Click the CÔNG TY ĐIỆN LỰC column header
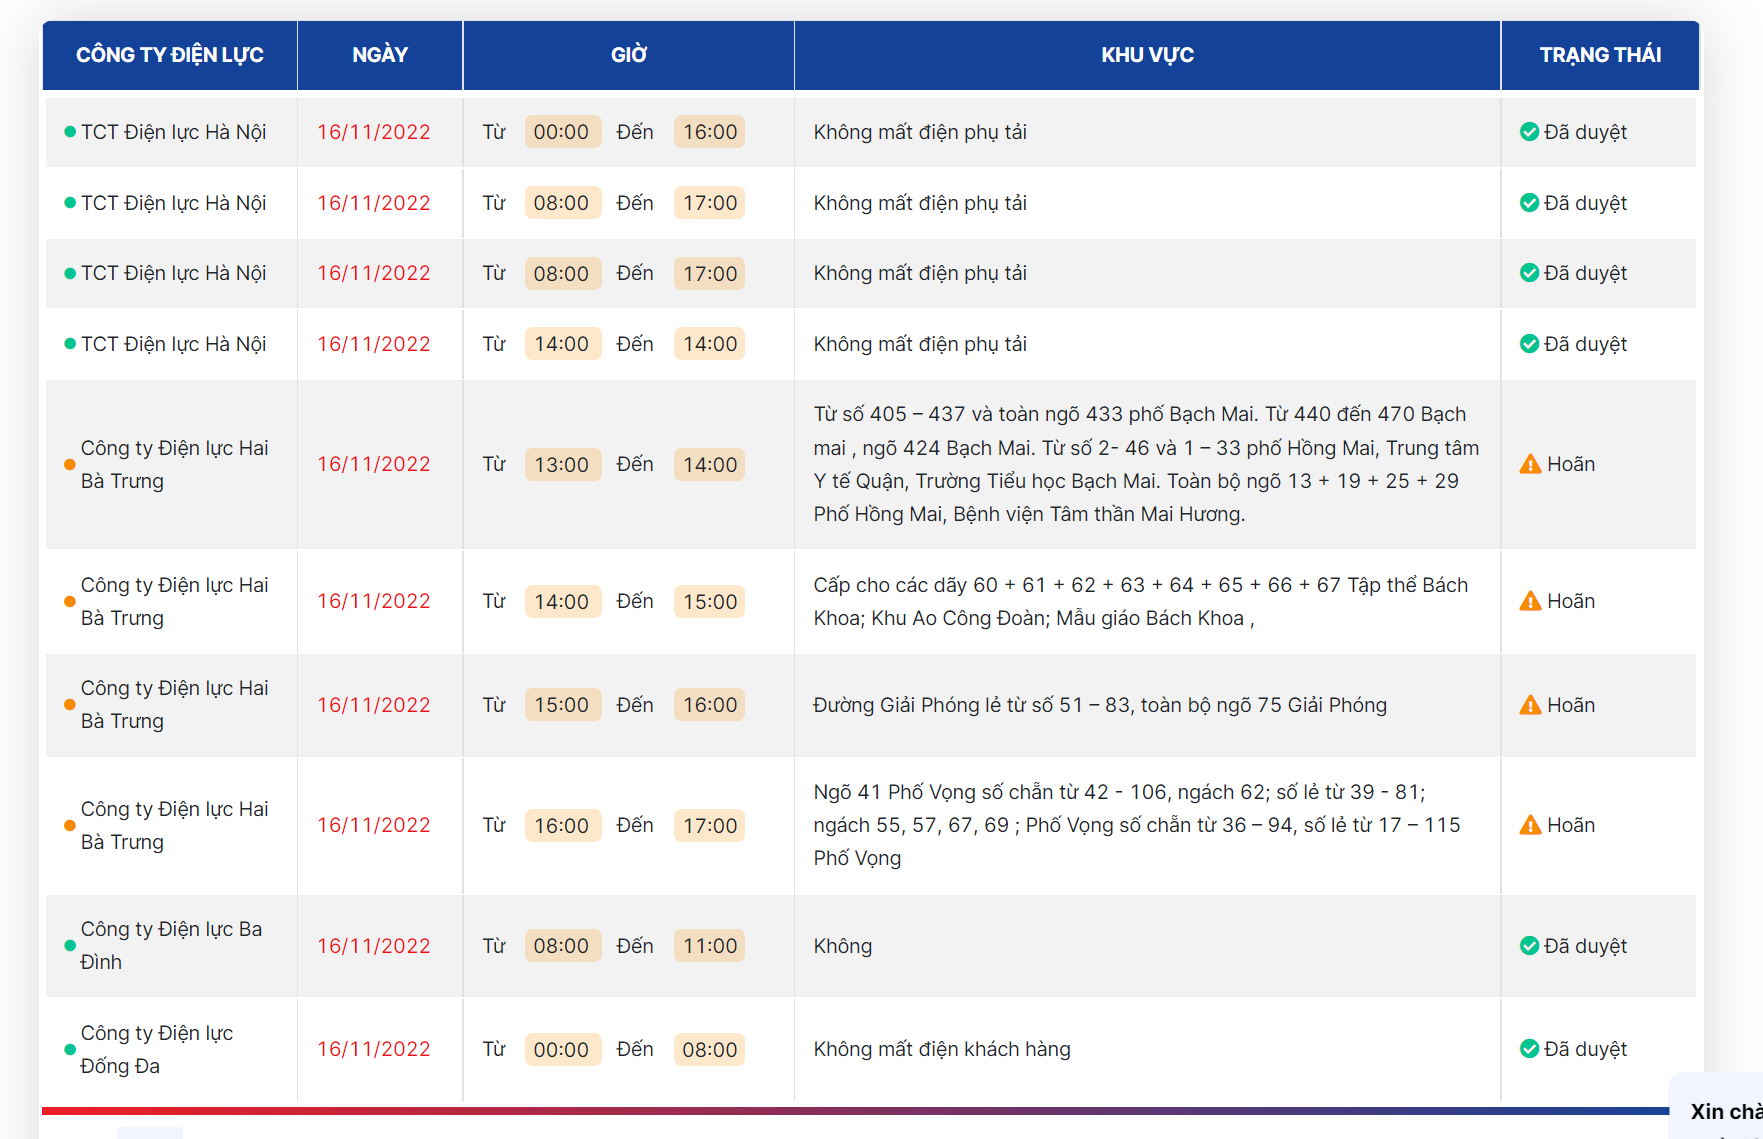Image resolution: width=1763 pixels, height=1139 pixels. tap(170, 55)
